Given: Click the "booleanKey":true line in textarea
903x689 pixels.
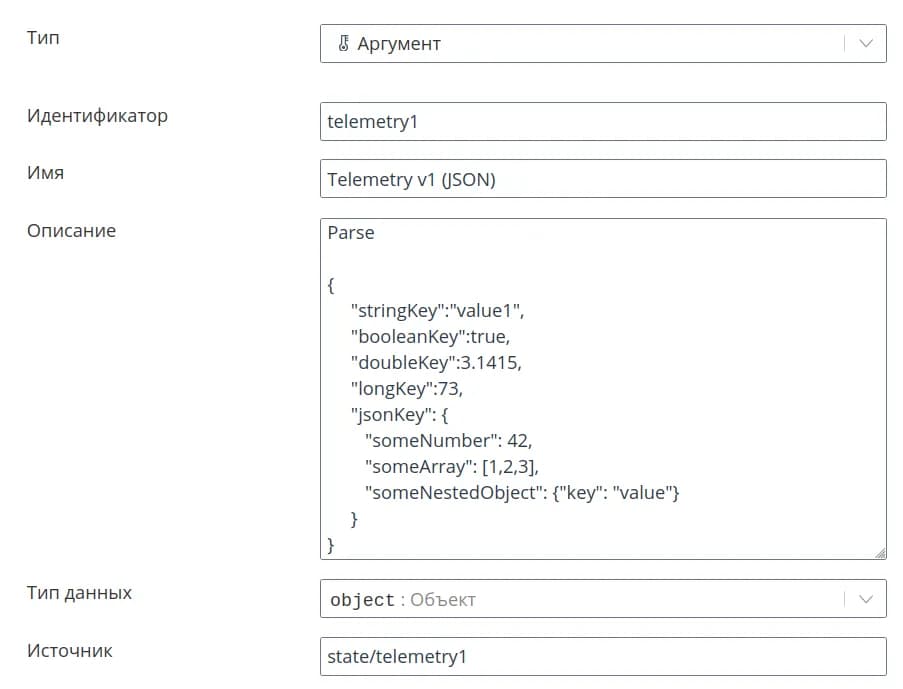Looking at the screenshot, I should (x=430, y=337).
